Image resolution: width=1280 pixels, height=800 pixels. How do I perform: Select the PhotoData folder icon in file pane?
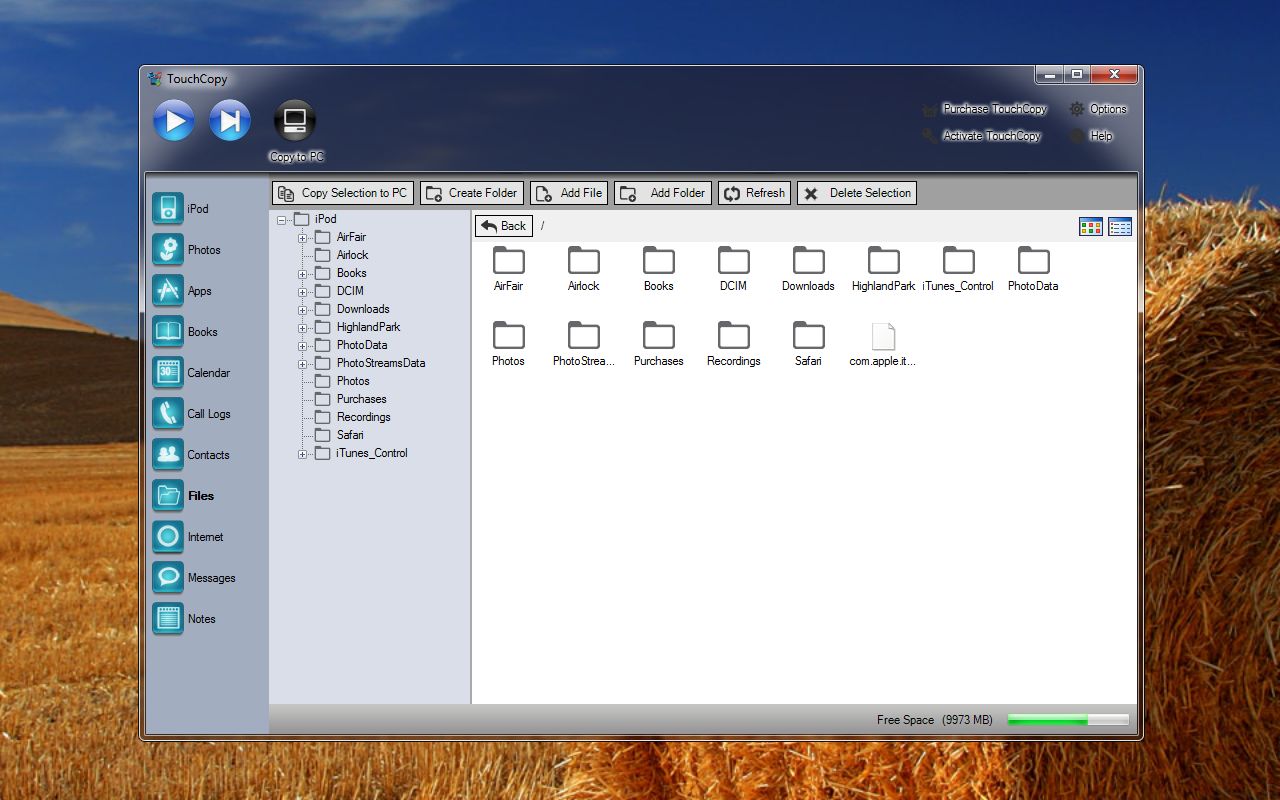coord(1034,260)
